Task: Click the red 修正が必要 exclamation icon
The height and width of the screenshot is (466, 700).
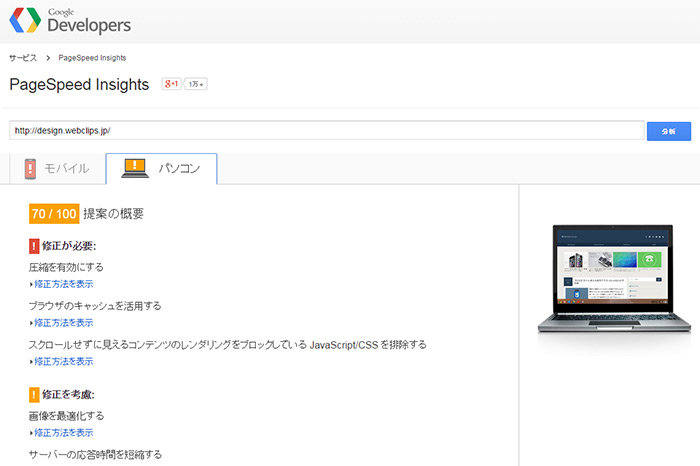Action: point(34,246)
